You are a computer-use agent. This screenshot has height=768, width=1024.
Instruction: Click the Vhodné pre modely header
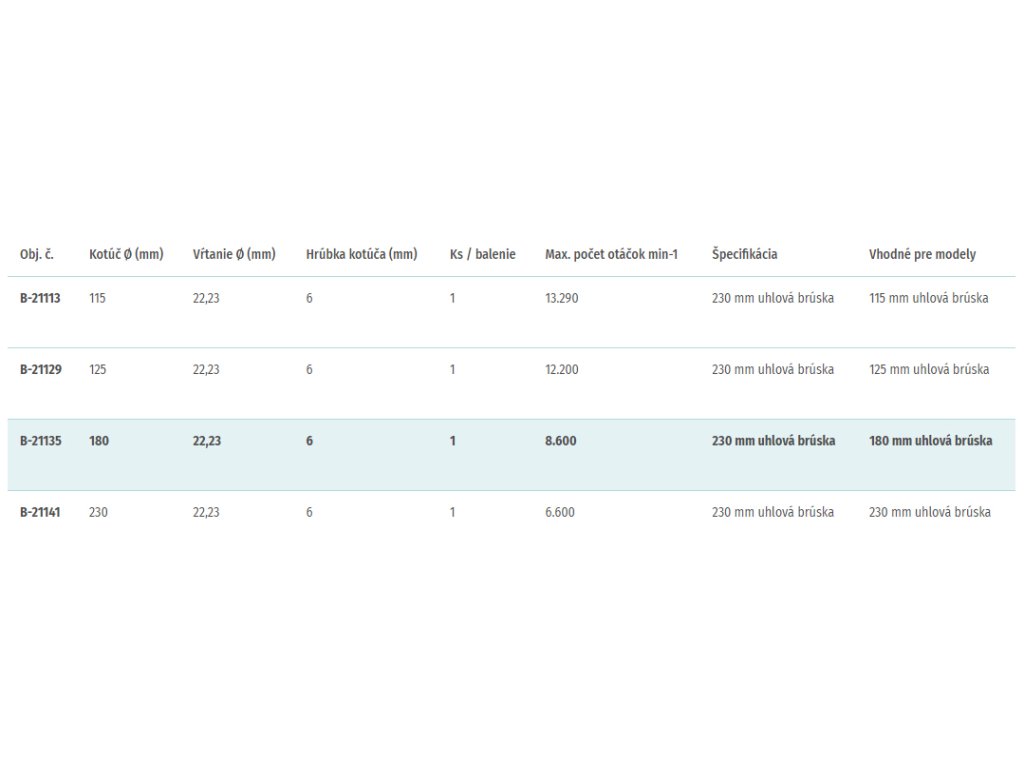(922, 254)
